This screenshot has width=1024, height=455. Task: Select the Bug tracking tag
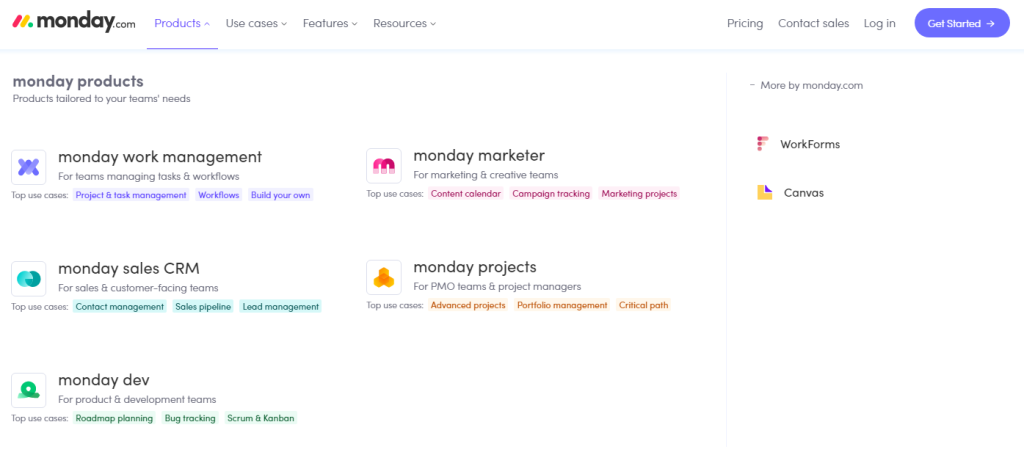190,418
